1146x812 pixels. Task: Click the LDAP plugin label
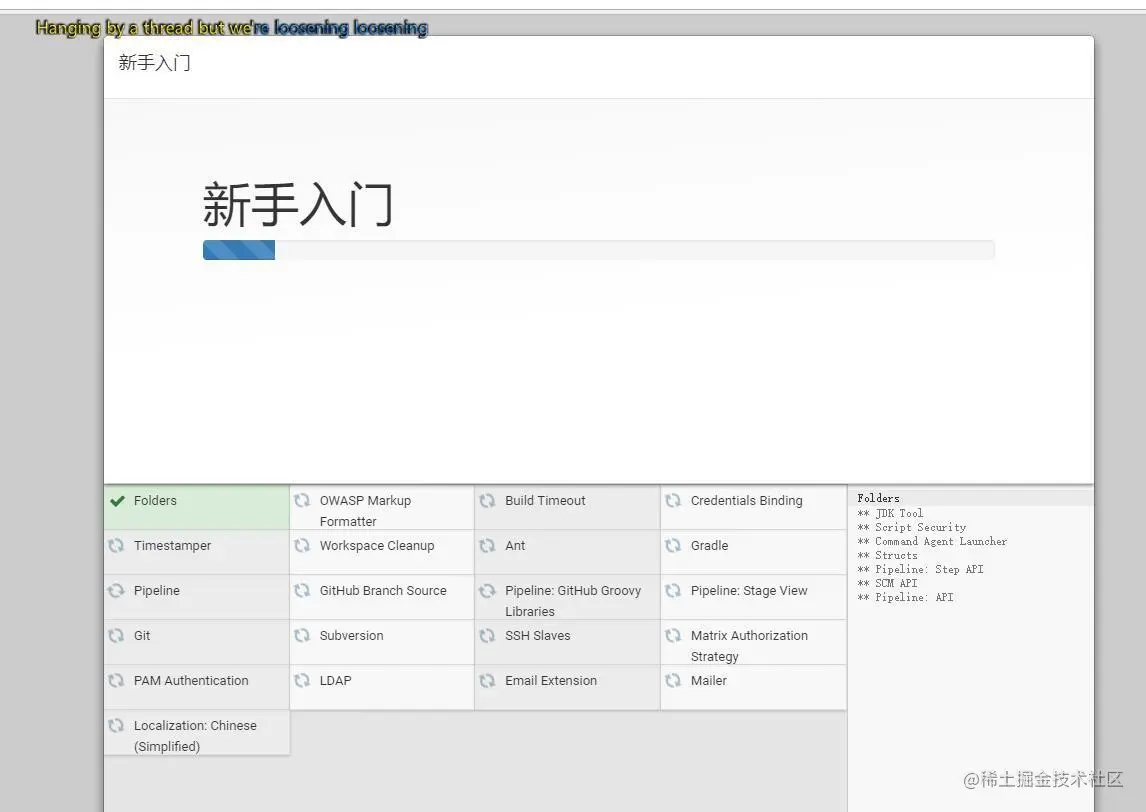point(335,680)
